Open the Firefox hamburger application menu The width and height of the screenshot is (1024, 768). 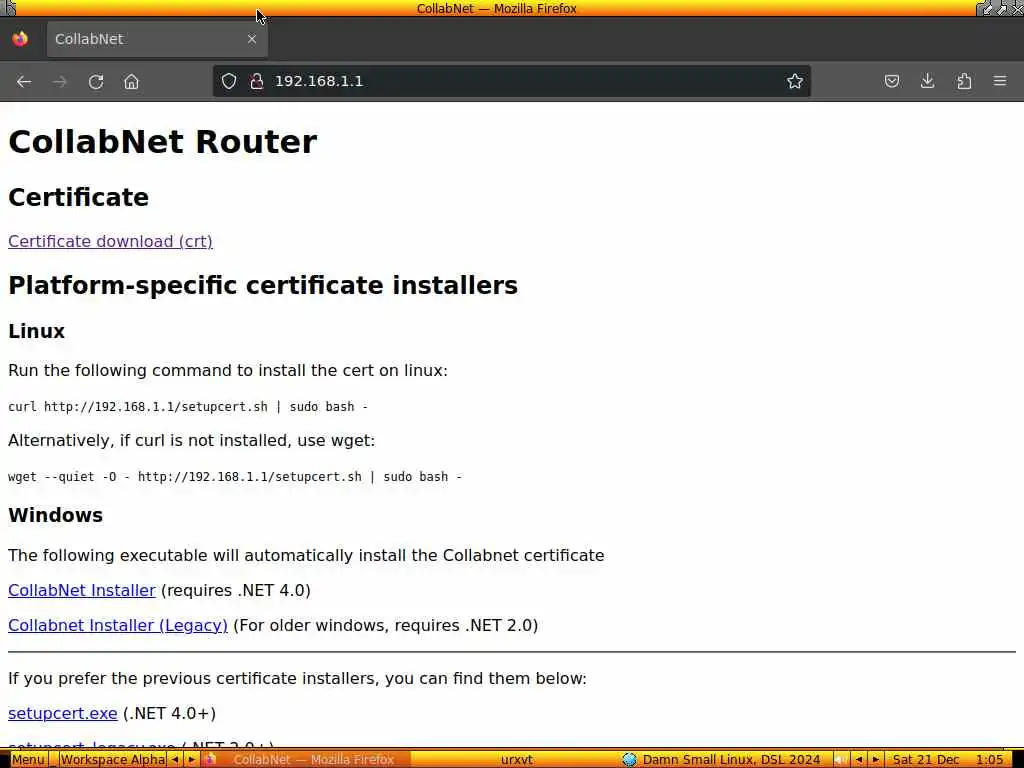1000,81
